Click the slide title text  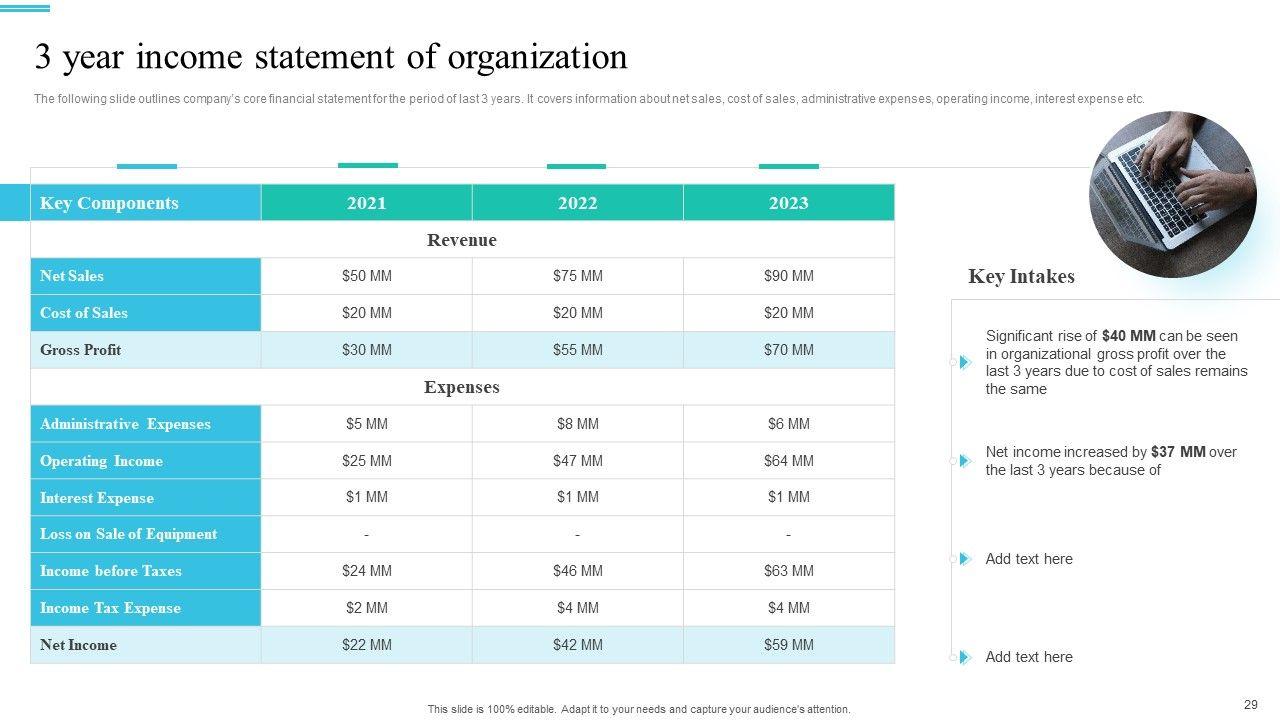click(331, 57)
